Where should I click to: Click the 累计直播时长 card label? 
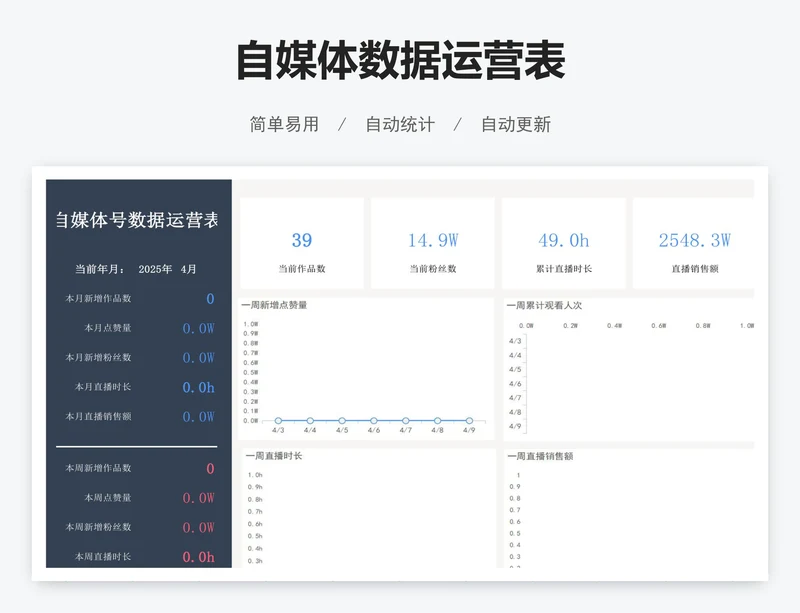point(564,269)
